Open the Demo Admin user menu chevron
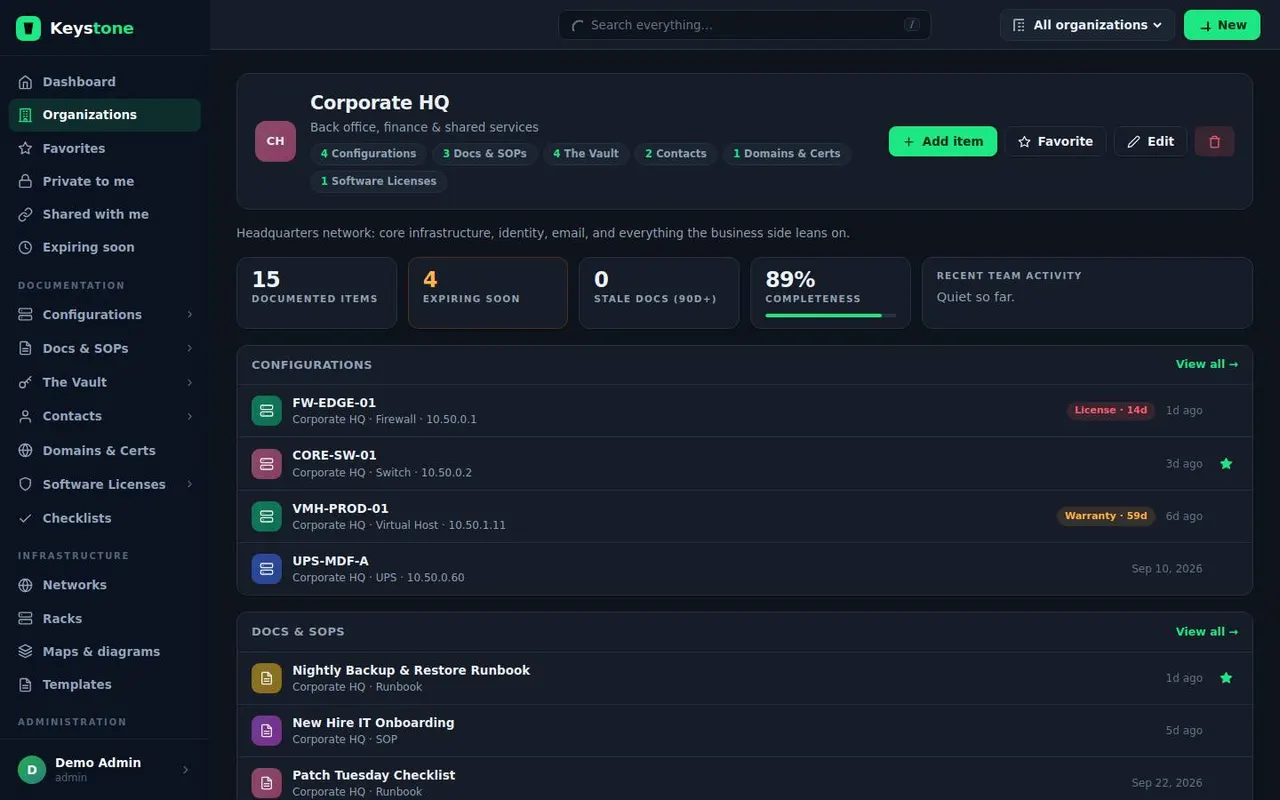 click(x=185, y=770)
